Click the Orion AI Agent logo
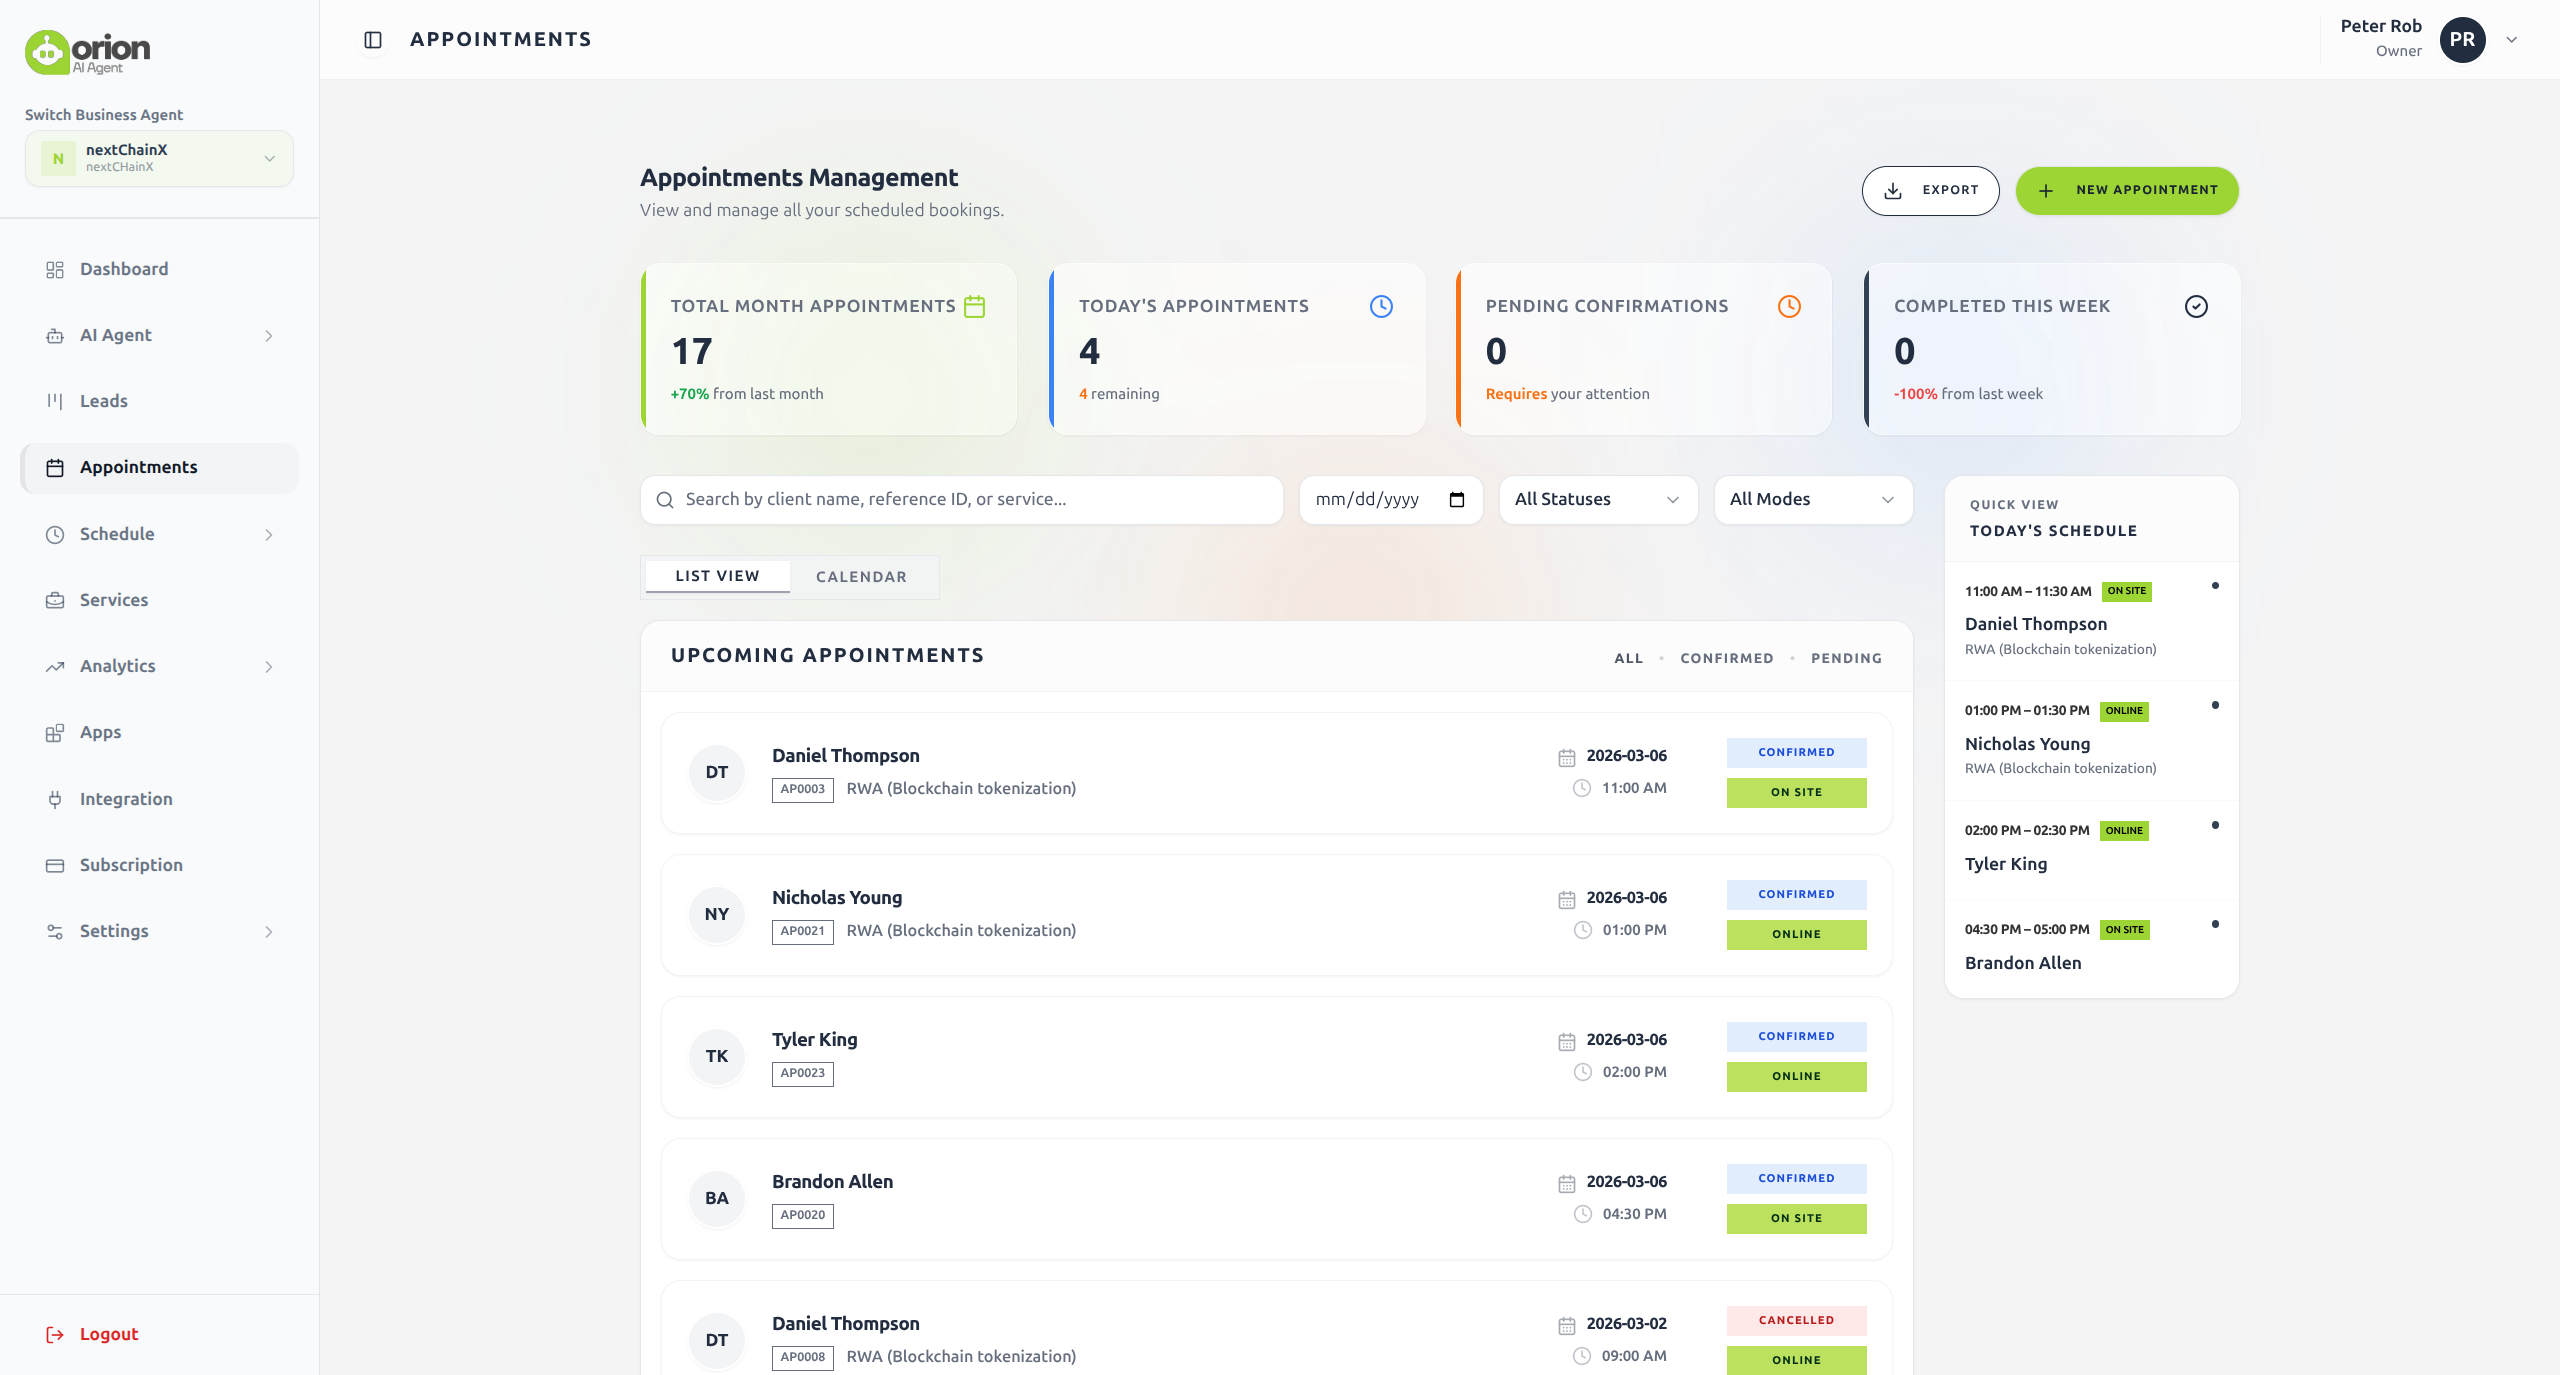The height and width of the screenshot is (1375, 2560). coord(86,51)
